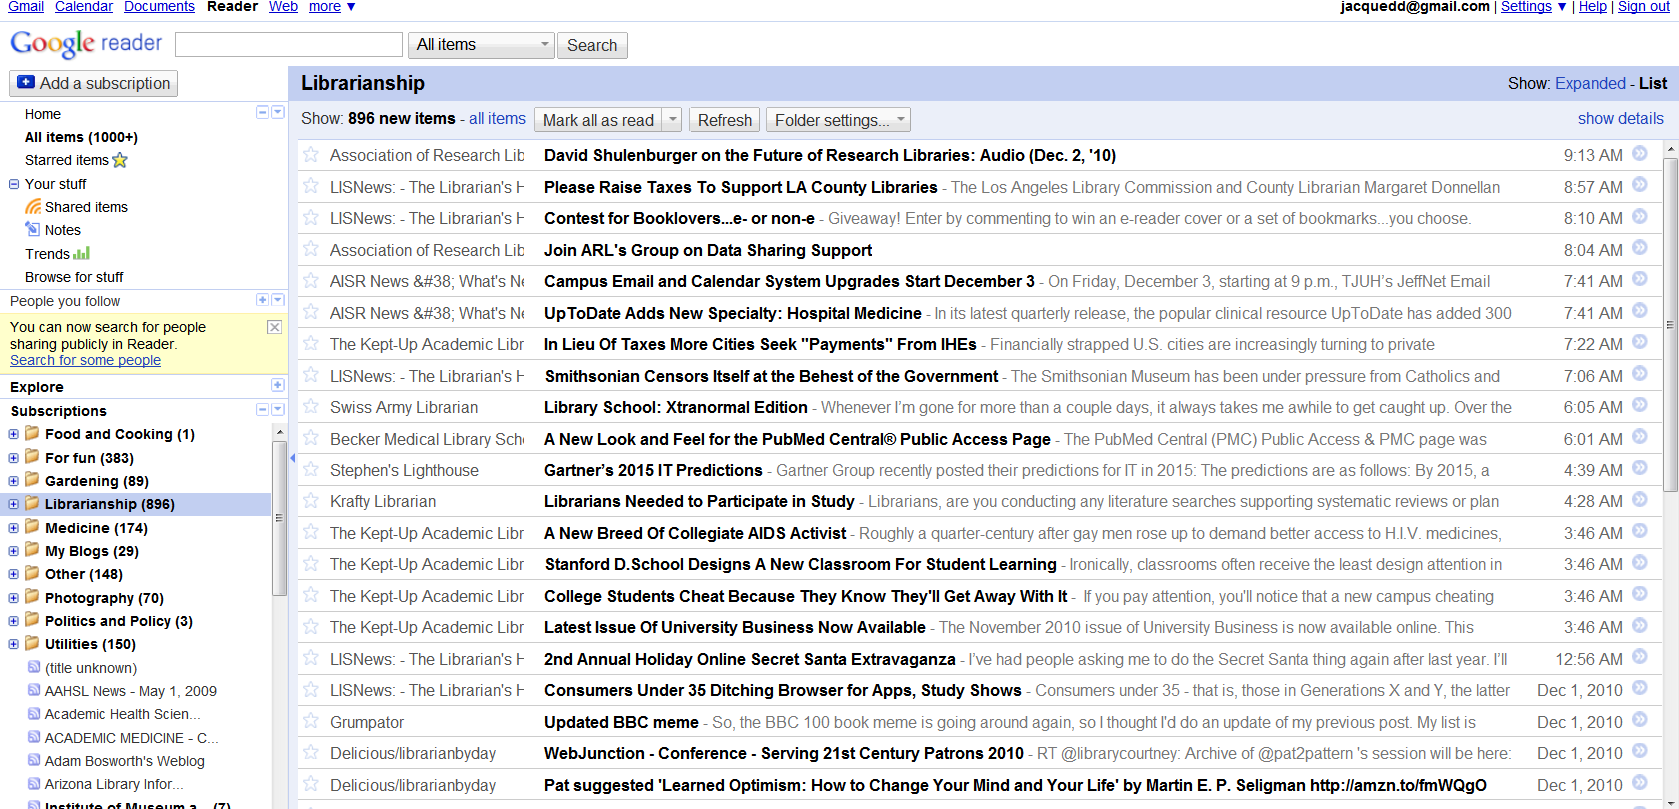This screenshot has height=809, width=1679.
Task: Open original of David Shulenburger article via arrow icon
Action: coord(1640,154)
